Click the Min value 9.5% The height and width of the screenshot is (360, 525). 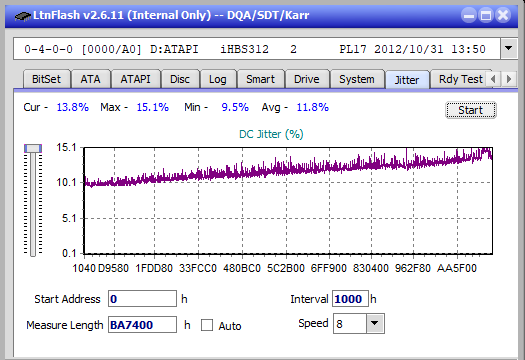coord(235,107)
